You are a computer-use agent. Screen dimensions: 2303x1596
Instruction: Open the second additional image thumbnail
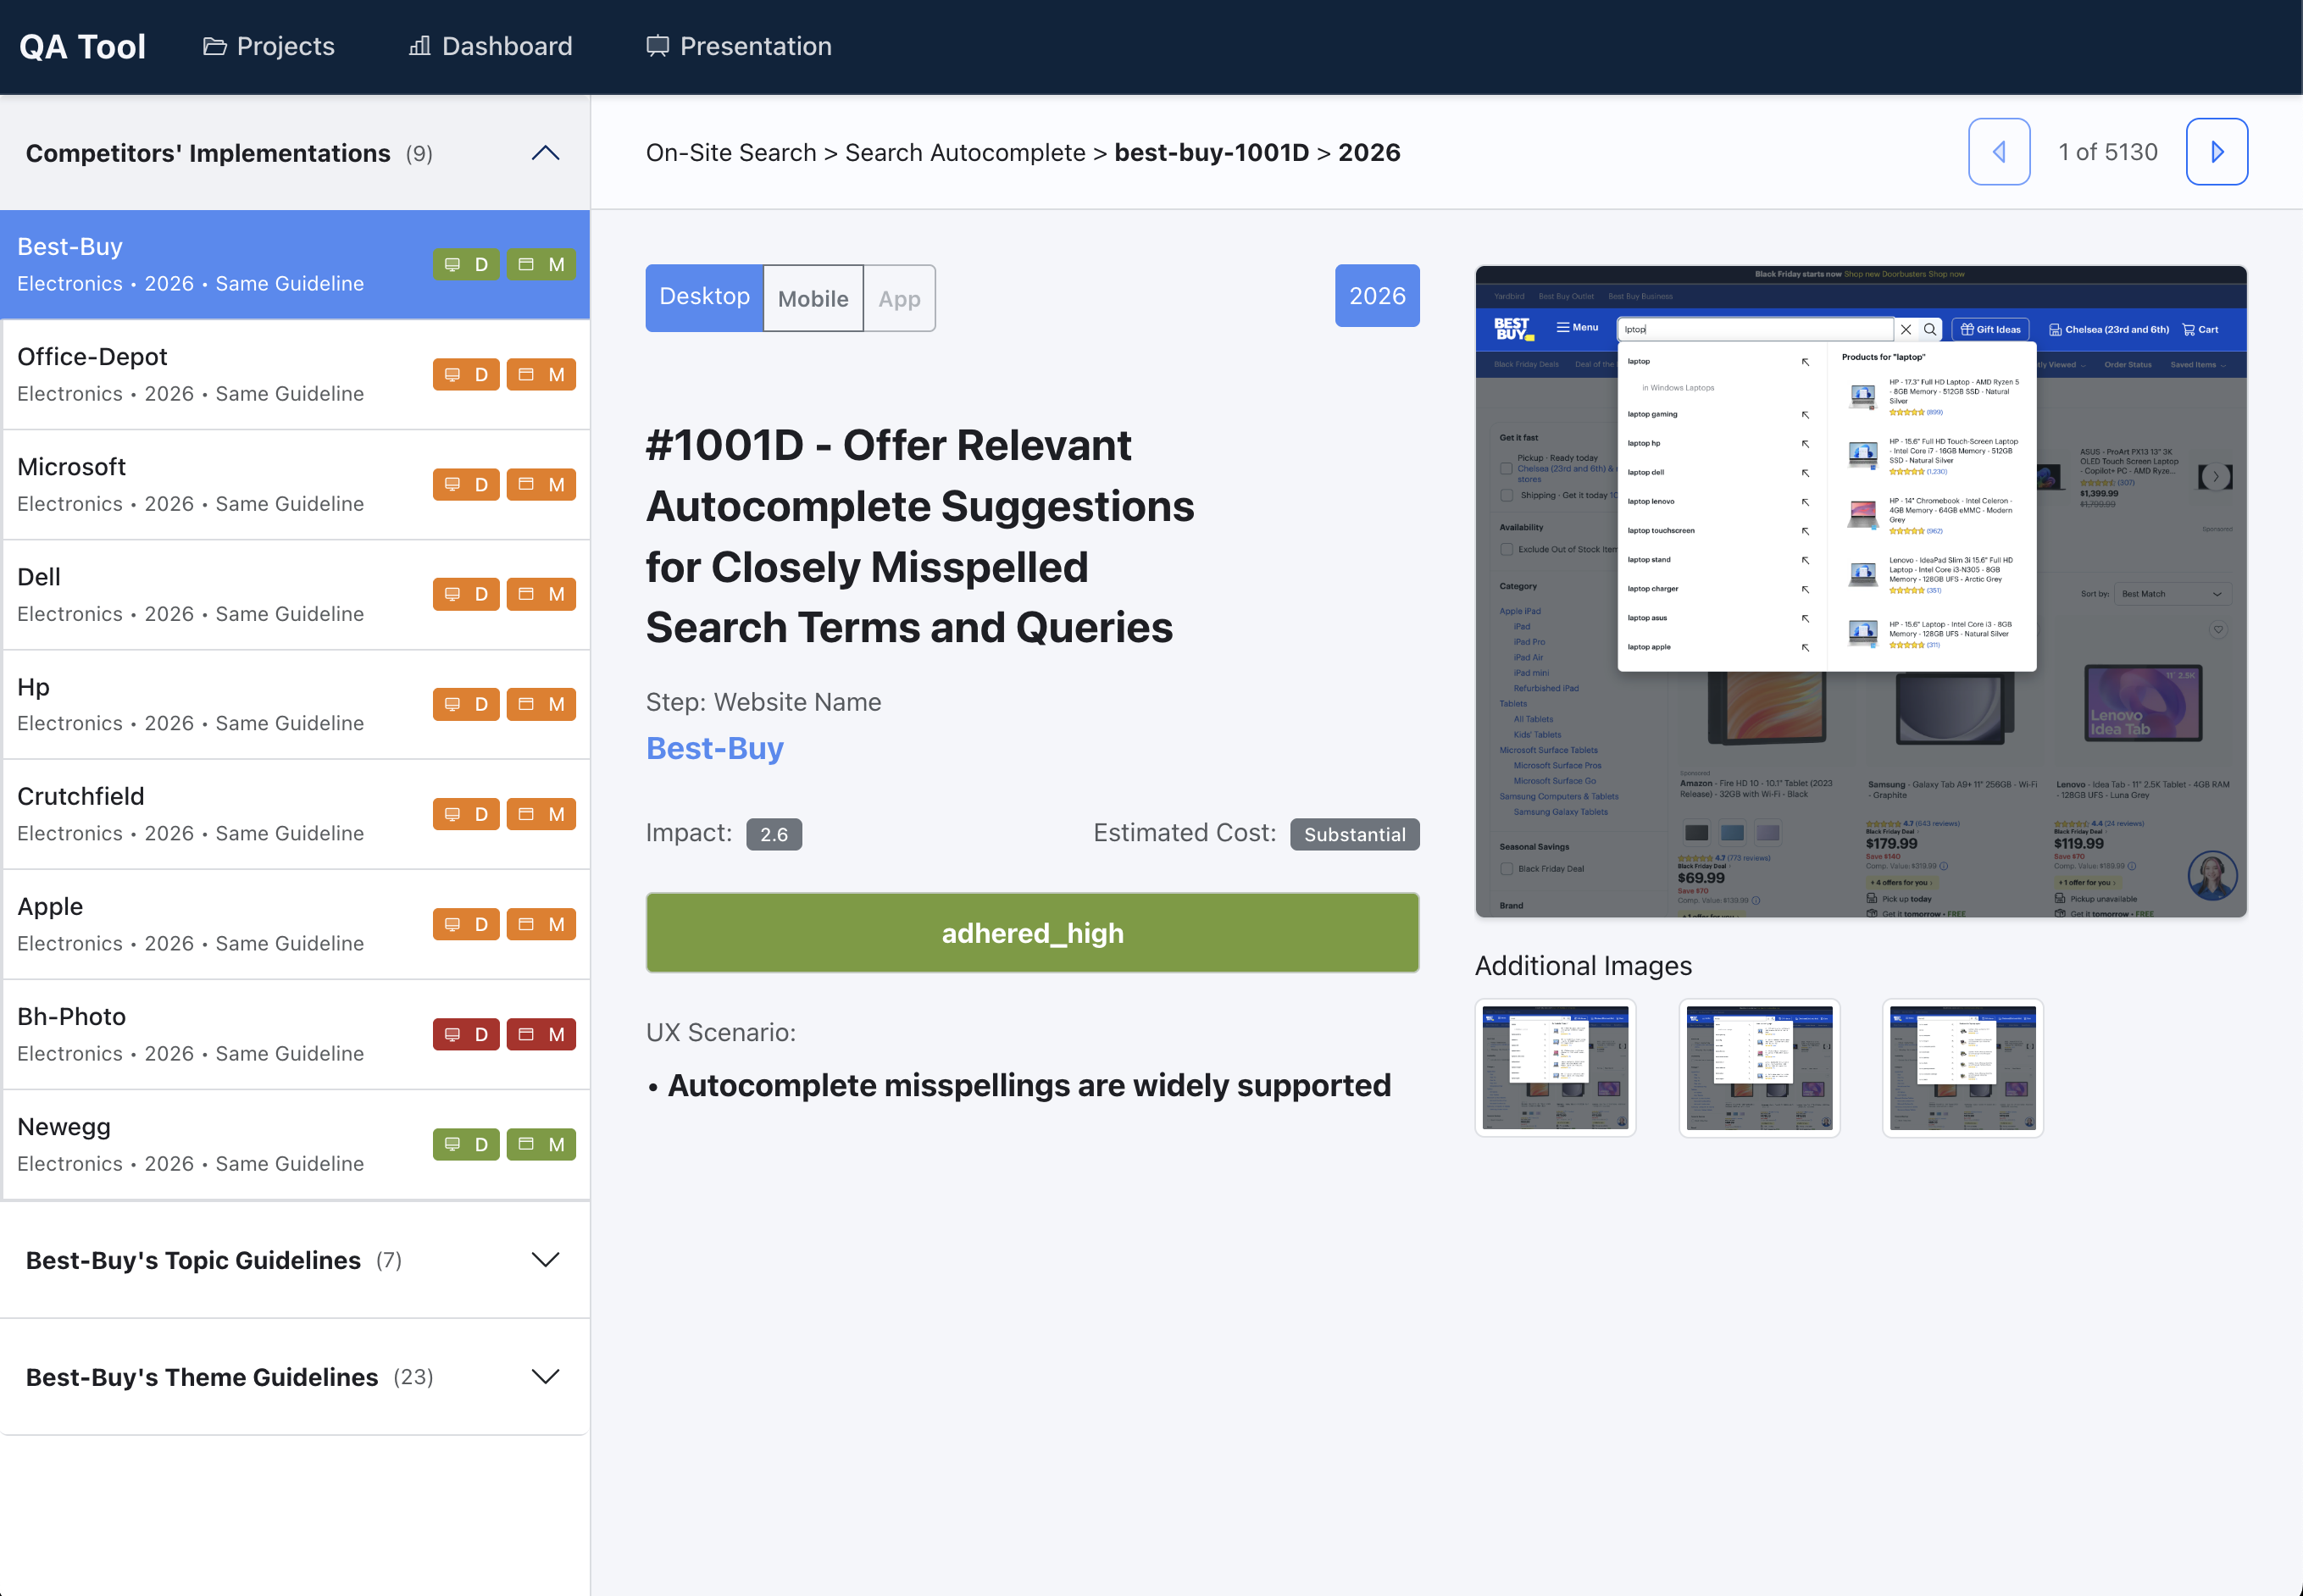pos(1760,1068)
